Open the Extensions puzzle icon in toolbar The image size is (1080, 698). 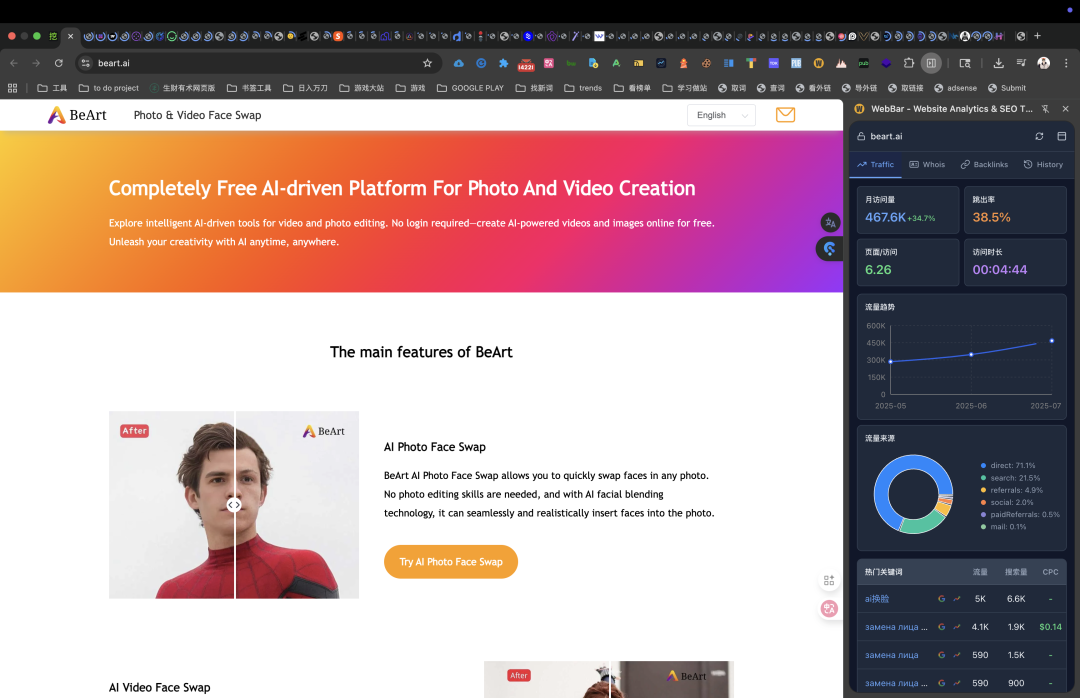[908, 63]
